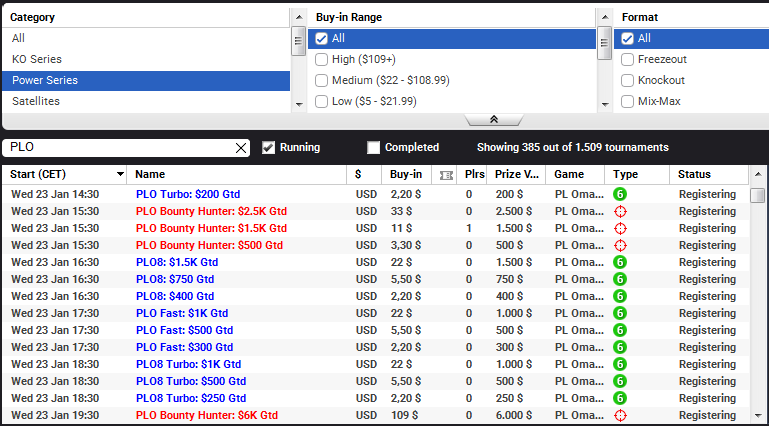Clear the PLO search text with the X icon
The height and width of the screenshot is (426, 769).
pos(240,148)
